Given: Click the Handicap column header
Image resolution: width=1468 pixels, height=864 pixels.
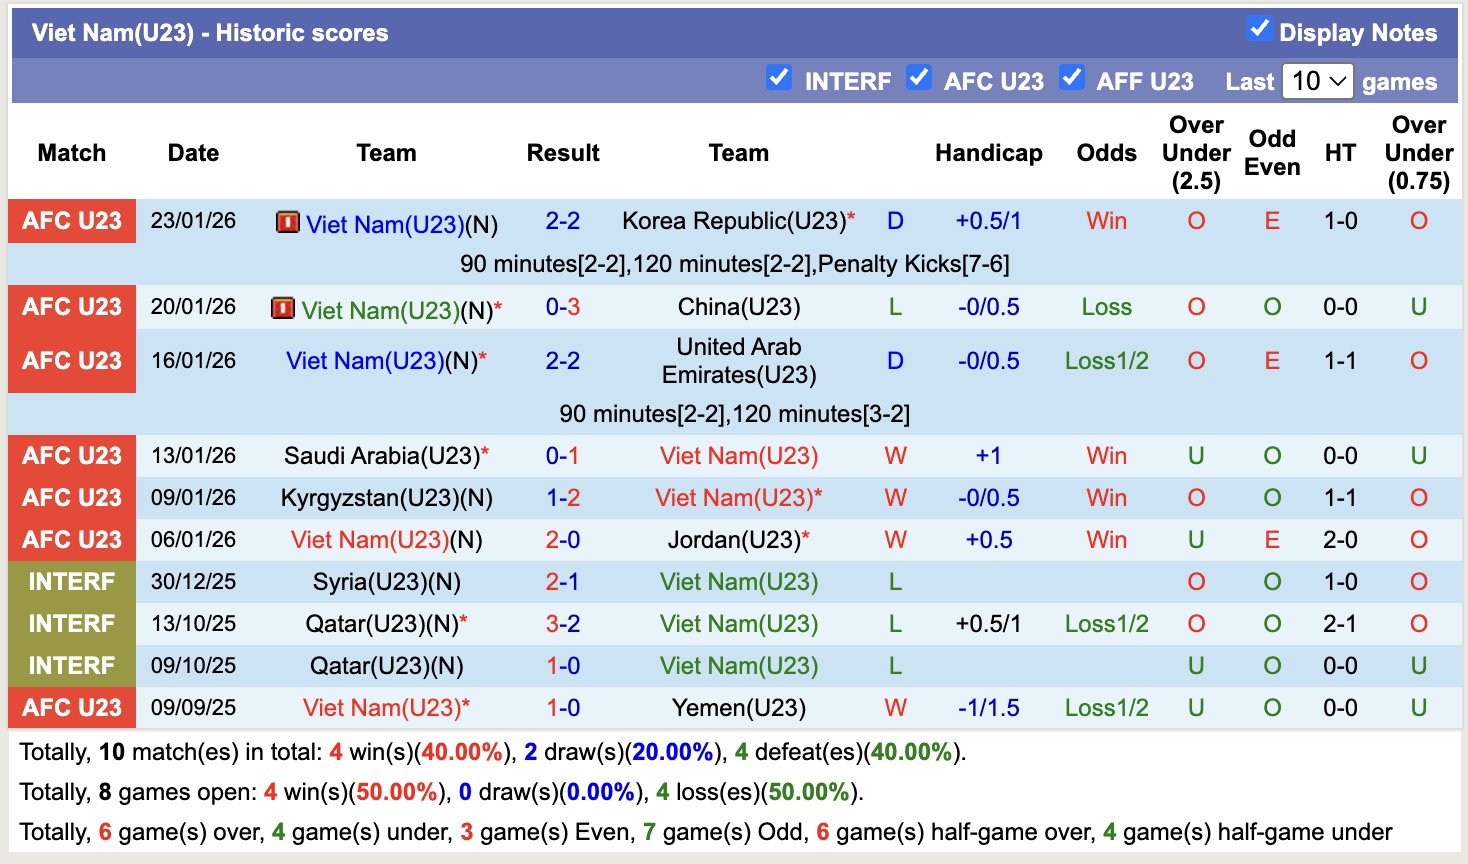Looking at the screenshot, I should 988,153.
